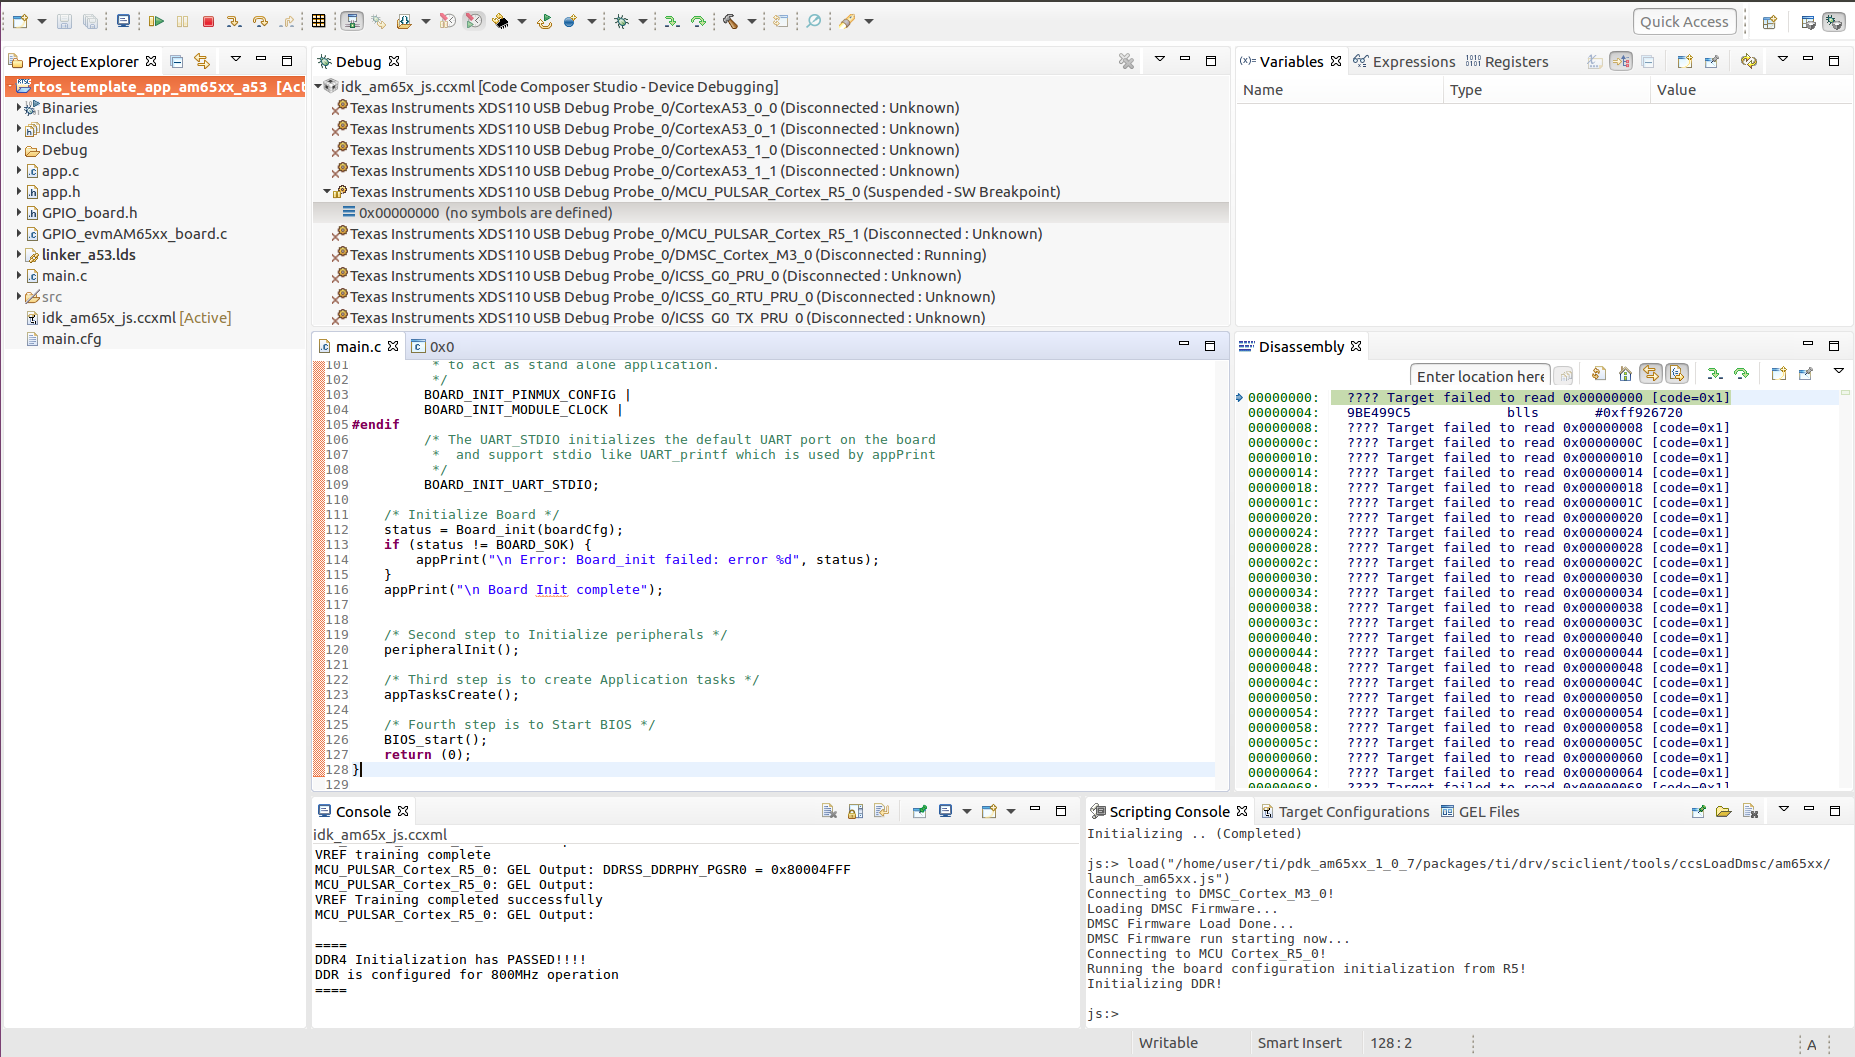Viewport: 1855px width, 1057px height.
Task: Click Collapse All in Project Explorer
Action: (x=177, y=61)
